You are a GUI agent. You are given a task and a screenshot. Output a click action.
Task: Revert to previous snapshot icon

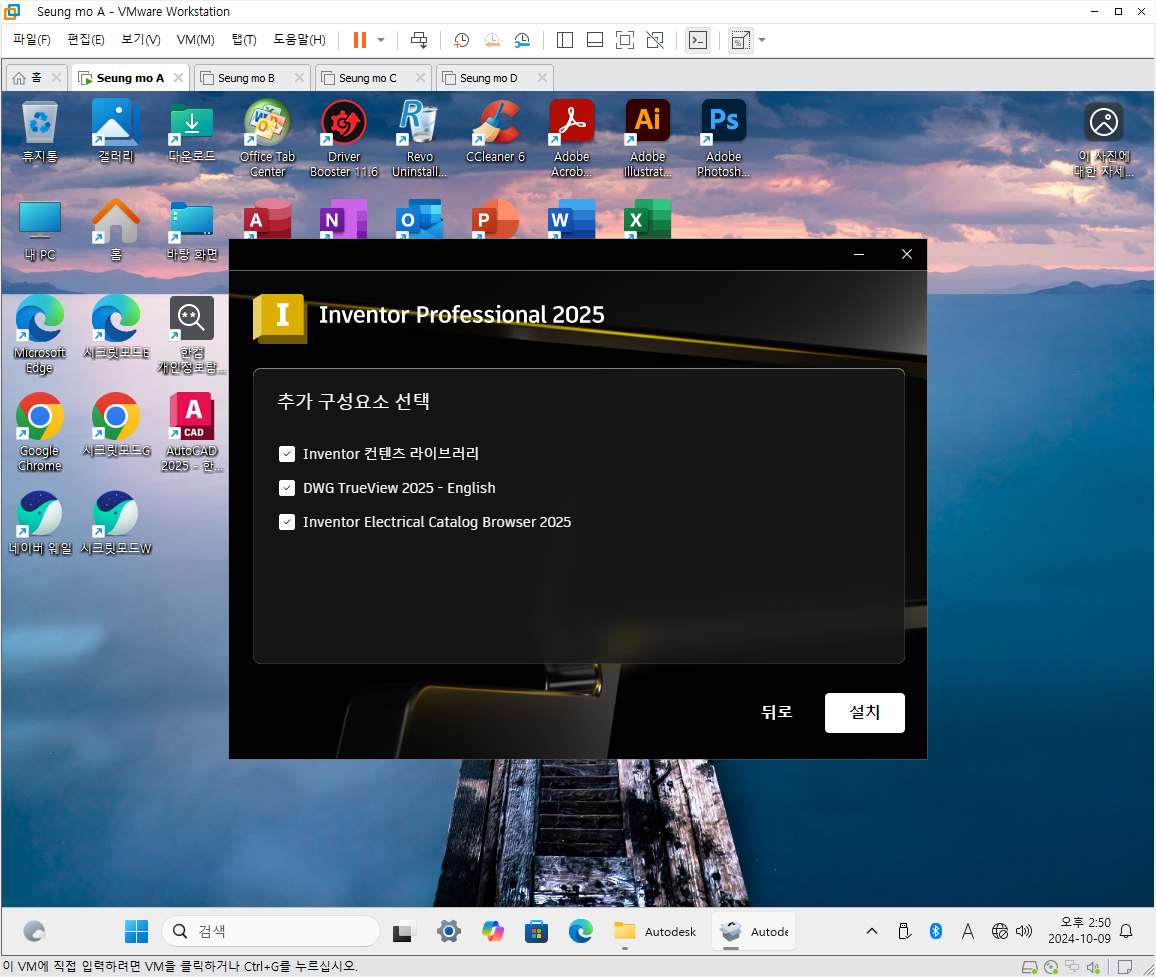(492, 41)
